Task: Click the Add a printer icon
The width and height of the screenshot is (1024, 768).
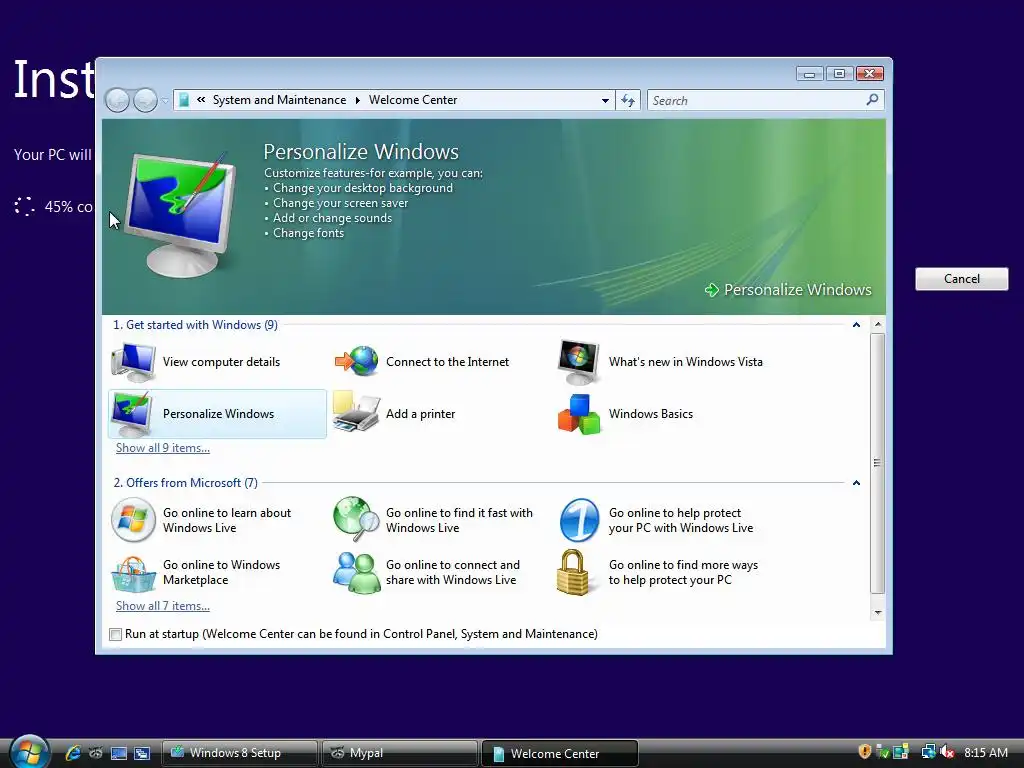Action: click(x=356, y=412)
